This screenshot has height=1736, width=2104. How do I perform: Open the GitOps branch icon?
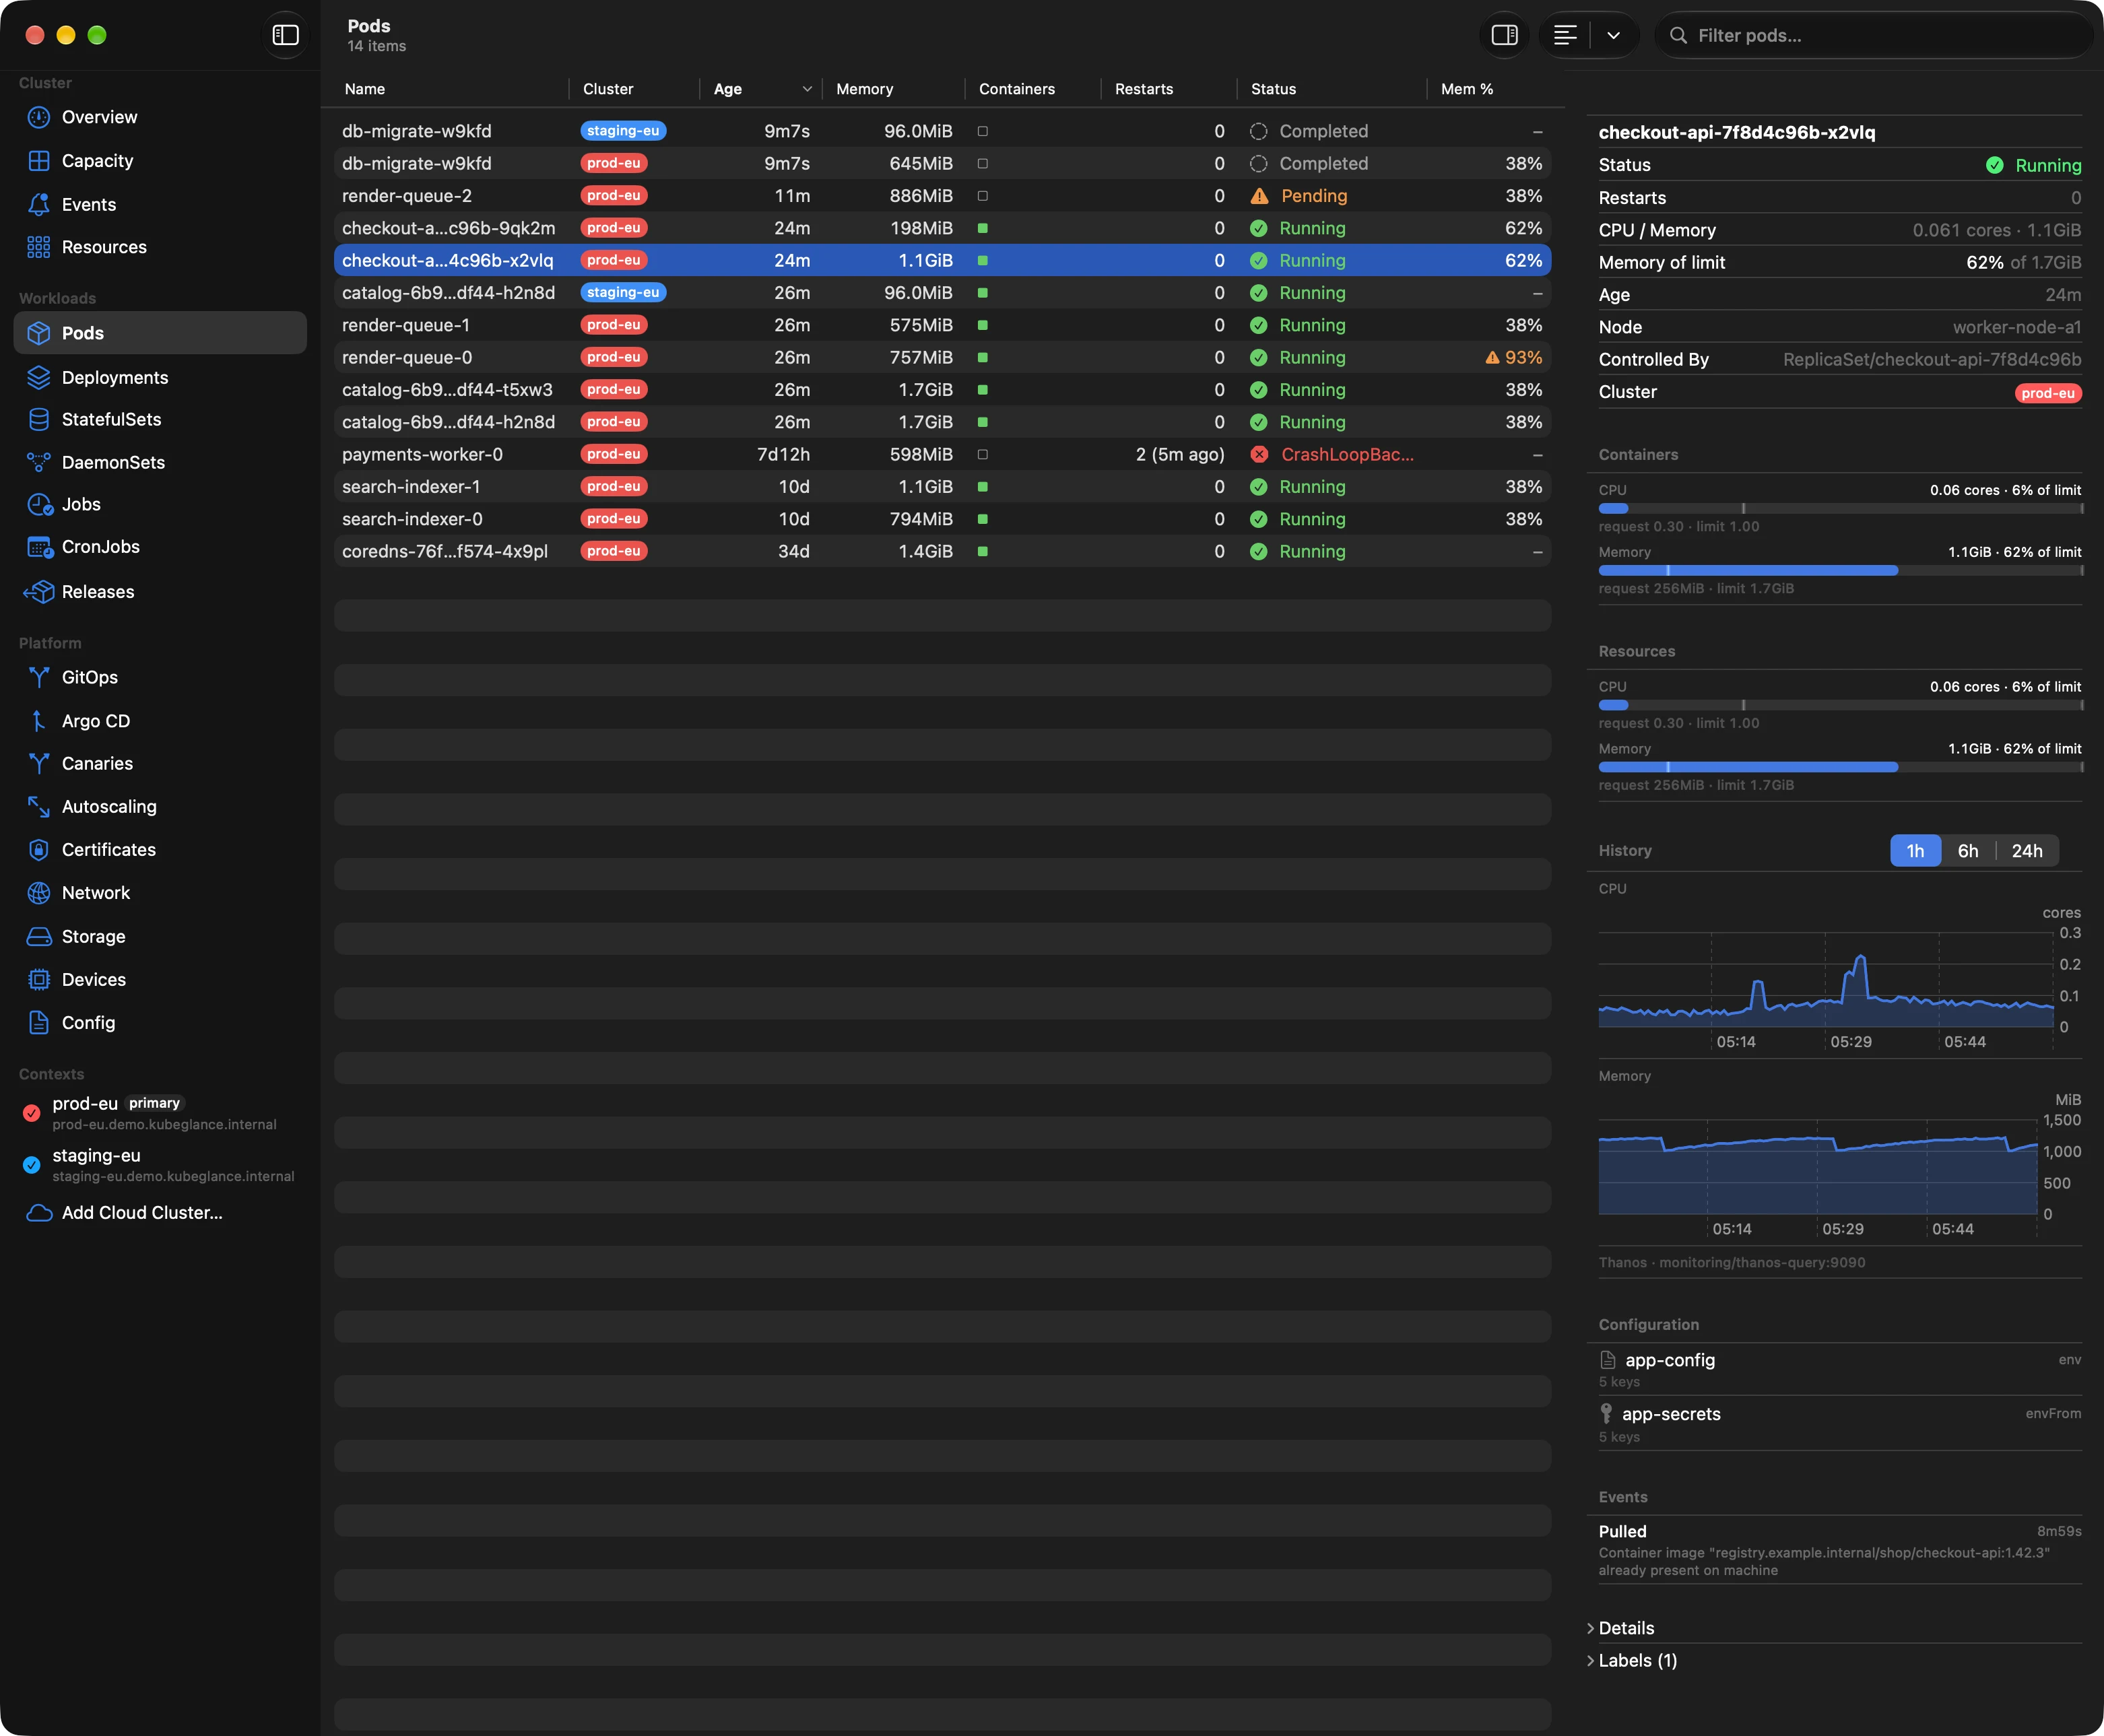click(38, 677)
